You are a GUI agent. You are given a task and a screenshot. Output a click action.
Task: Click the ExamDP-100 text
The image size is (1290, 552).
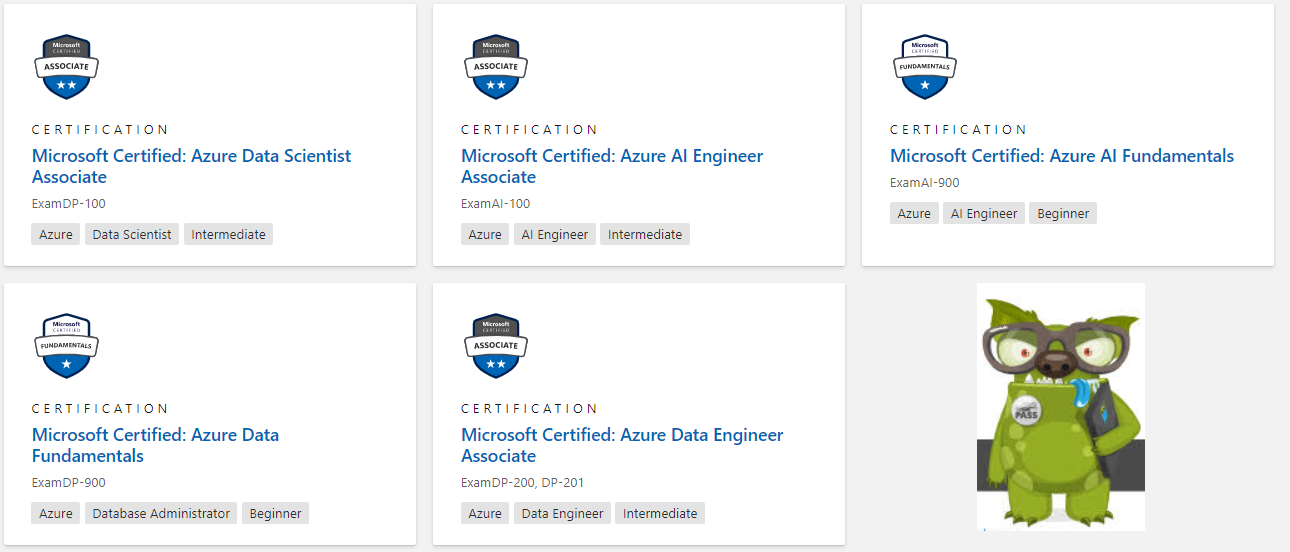[69, 204]
